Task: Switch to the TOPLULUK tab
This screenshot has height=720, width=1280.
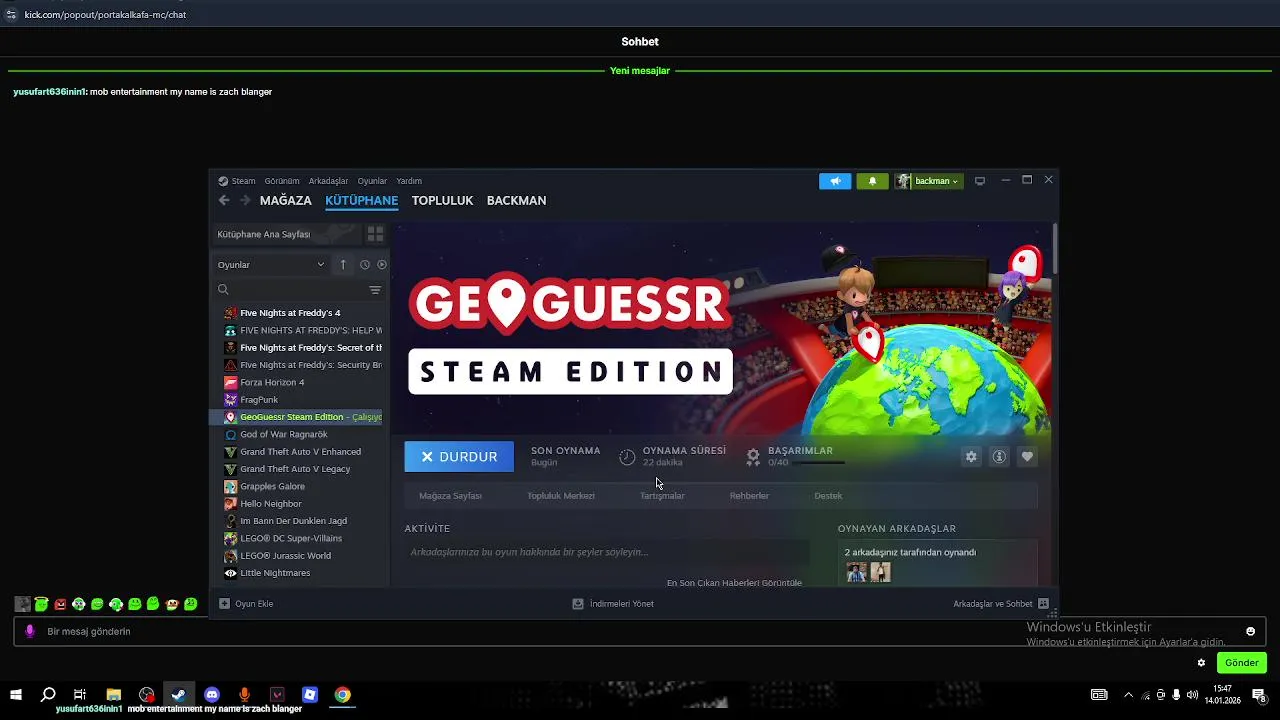Action: click(442, 200)
